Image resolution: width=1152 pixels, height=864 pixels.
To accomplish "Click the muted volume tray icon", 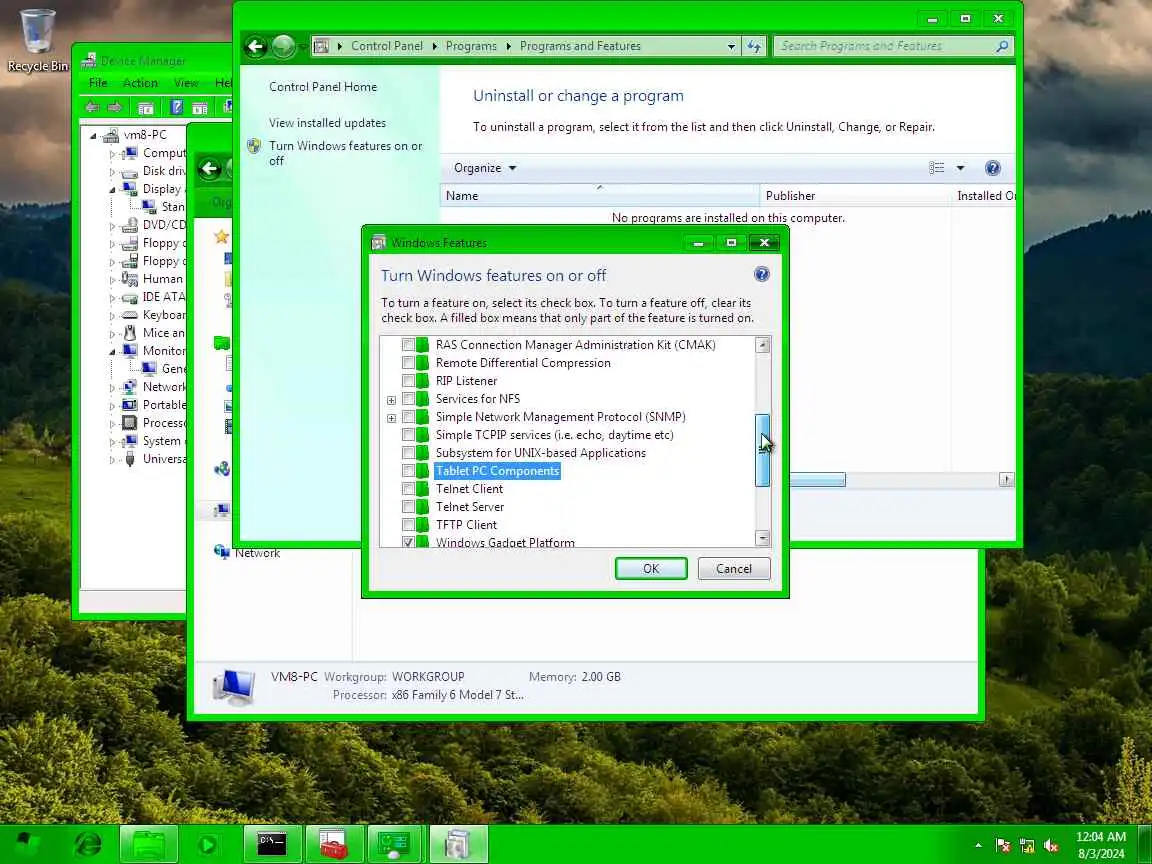I will pos(1051,846).
